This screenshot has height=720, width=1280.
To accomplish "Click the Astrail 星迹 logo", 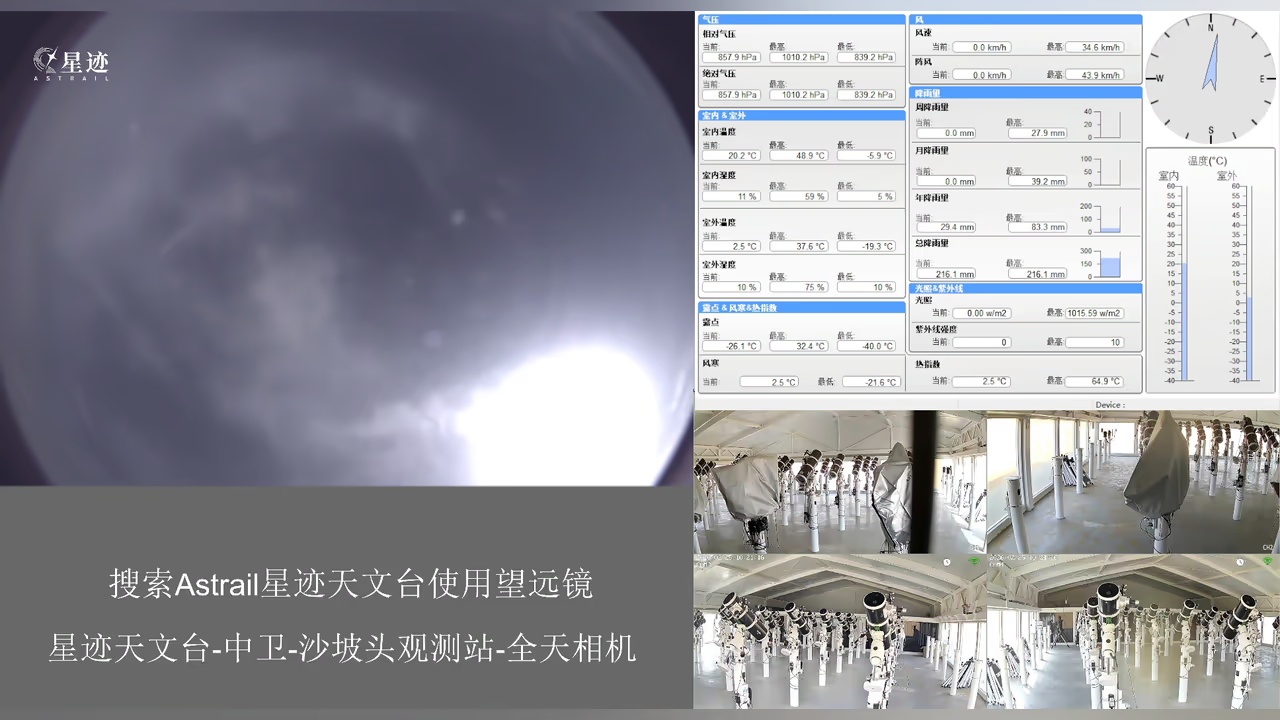I will [71, 64].
